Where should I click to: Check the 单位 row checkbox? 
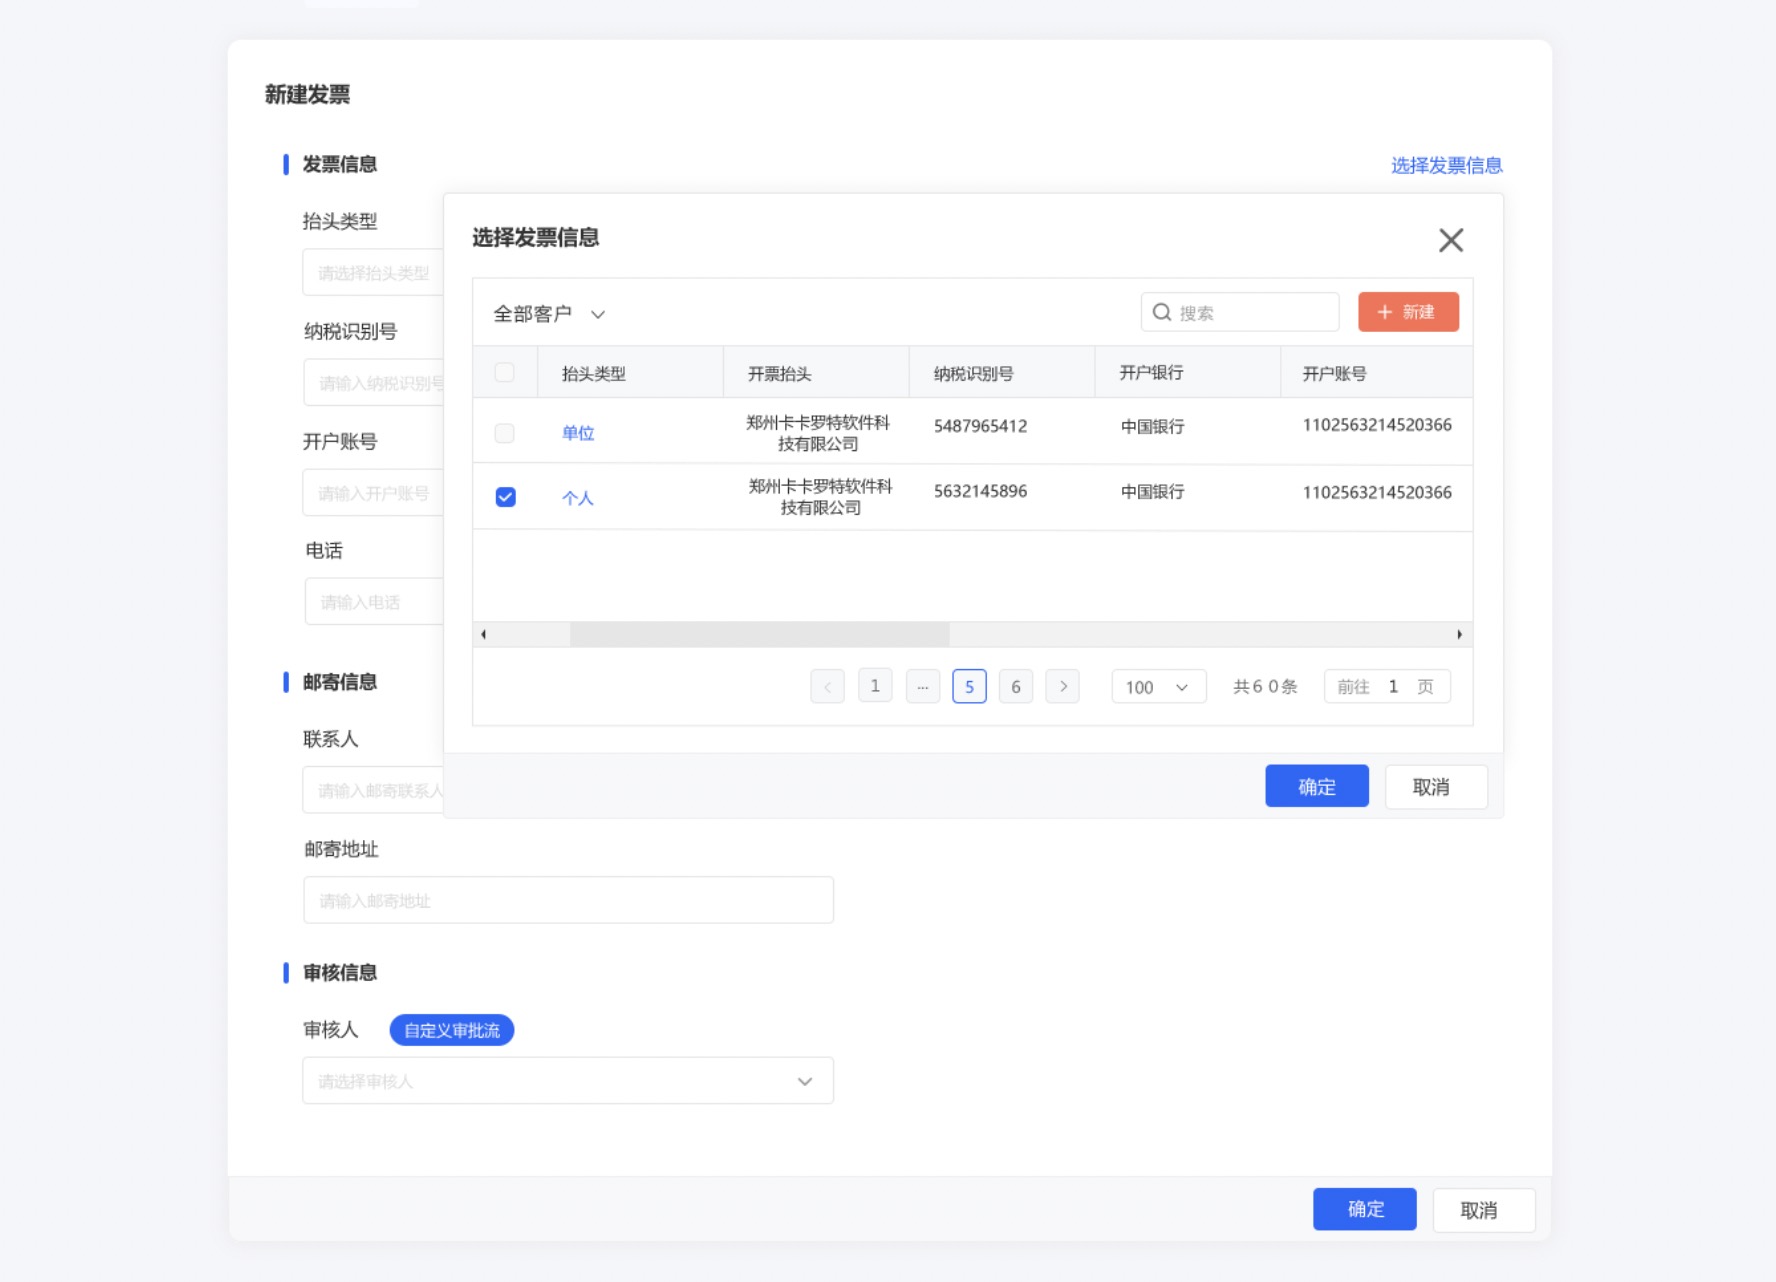click(505, 433)
